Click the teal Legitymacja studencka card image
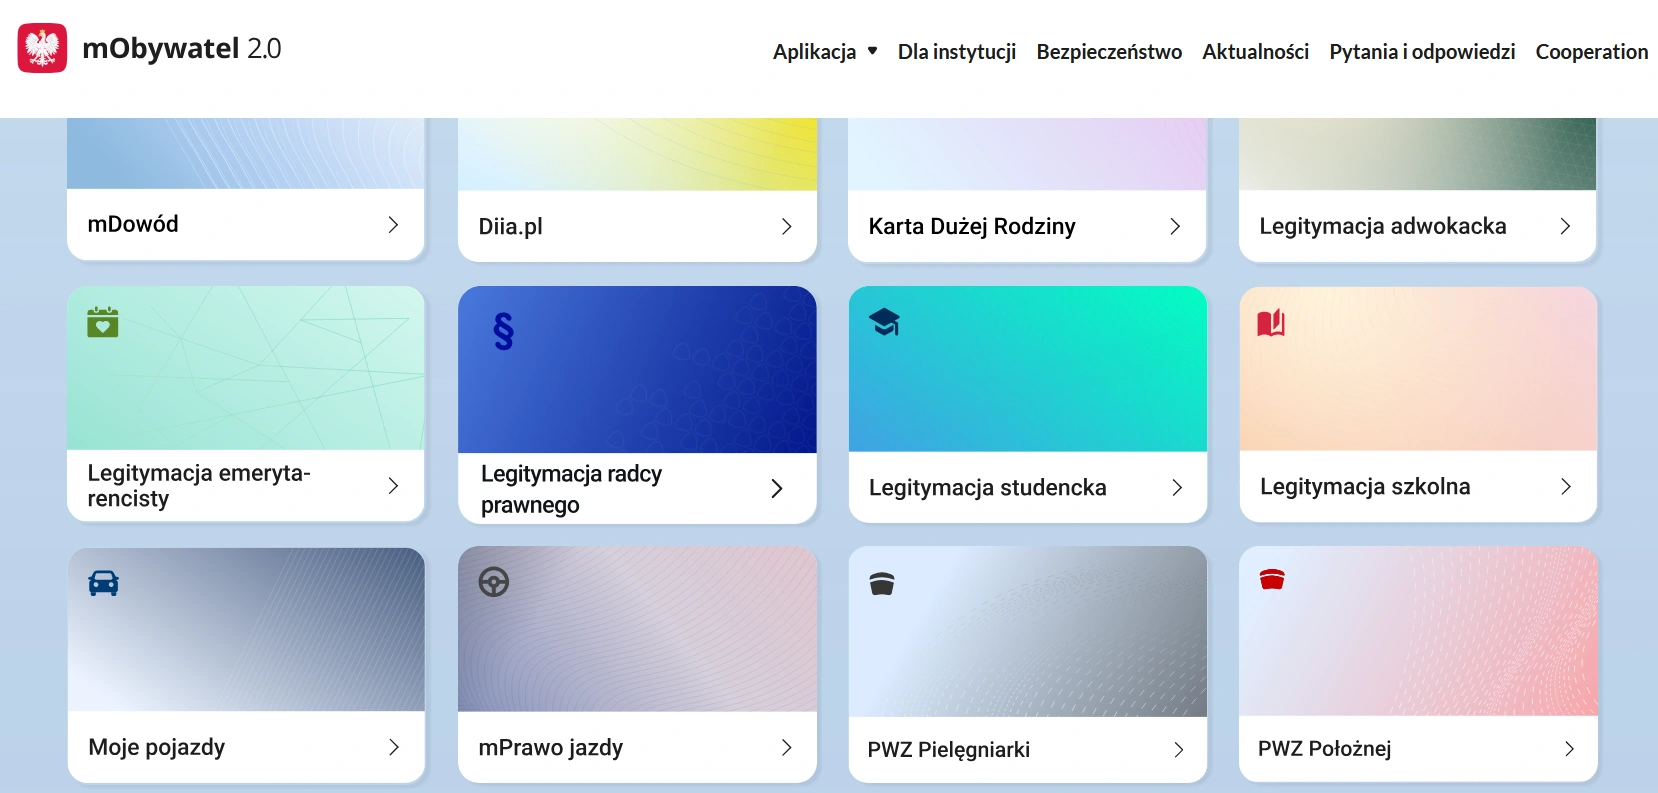This screenshot has width=1658, height=793. (1028, 369)
